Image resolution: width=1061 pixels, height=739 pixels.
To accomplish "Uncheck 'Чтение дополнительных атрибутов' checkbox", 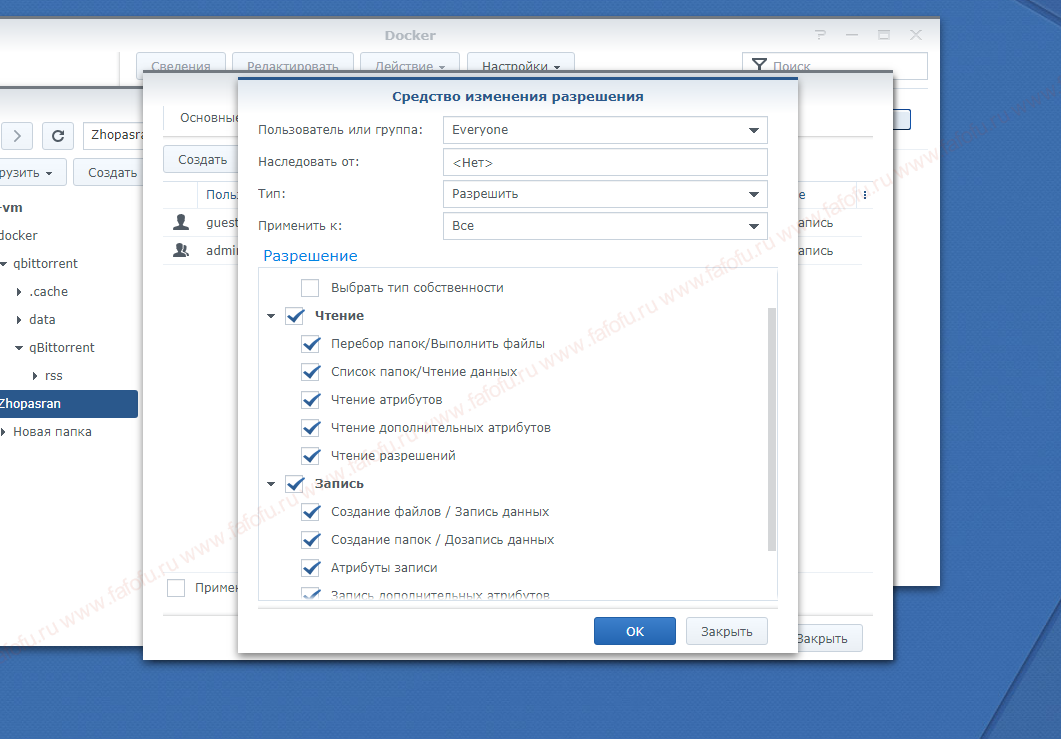I will tap(311, 428).
